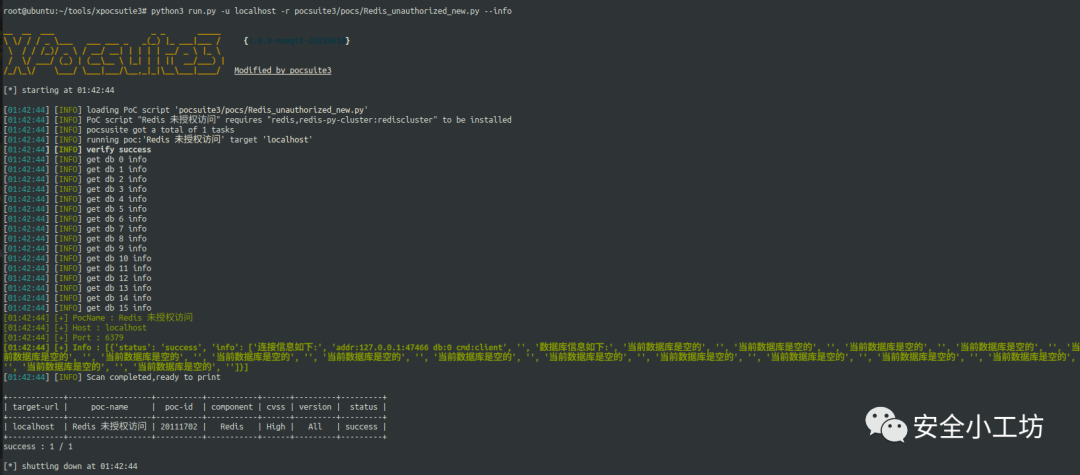Image resolution: width=1080 pixels, height=475 pixels.
Task: Click the '[*] shutting down at 01:42:44' line
Action: [x=70, y=467]
